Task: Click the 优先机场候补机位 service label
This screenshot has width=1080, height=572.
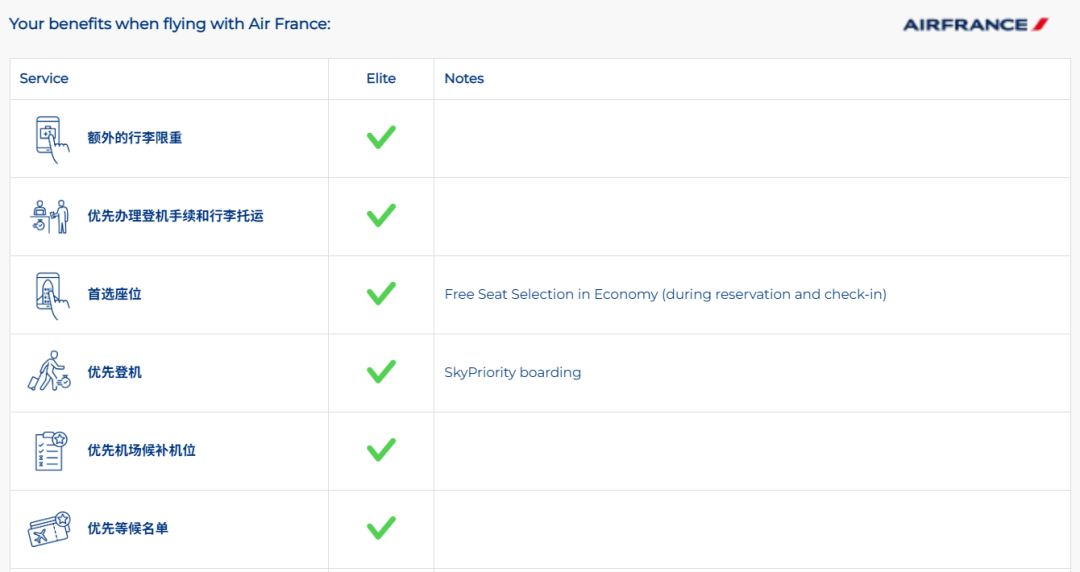Action: click(x=141, y=450)
